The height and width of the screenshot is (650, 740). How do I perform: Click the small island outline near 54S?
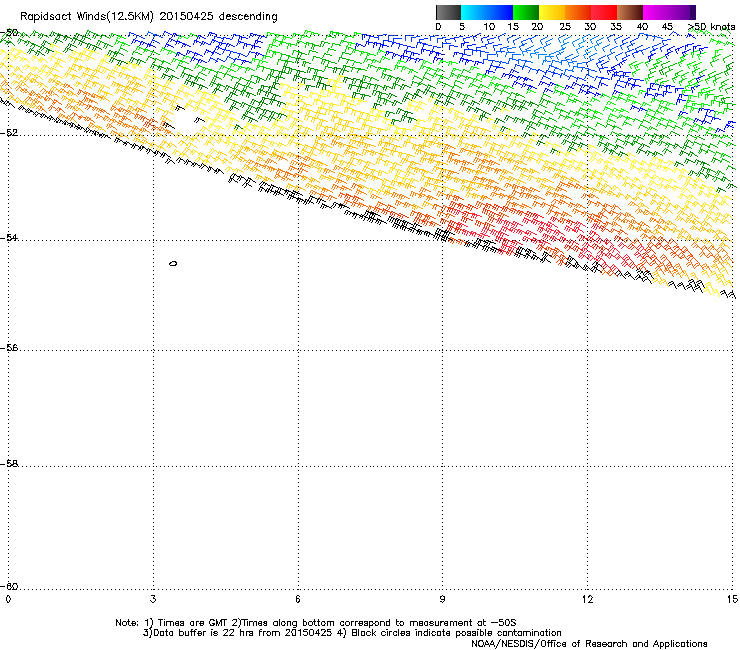pyautogui.click(x=173, y=263)
